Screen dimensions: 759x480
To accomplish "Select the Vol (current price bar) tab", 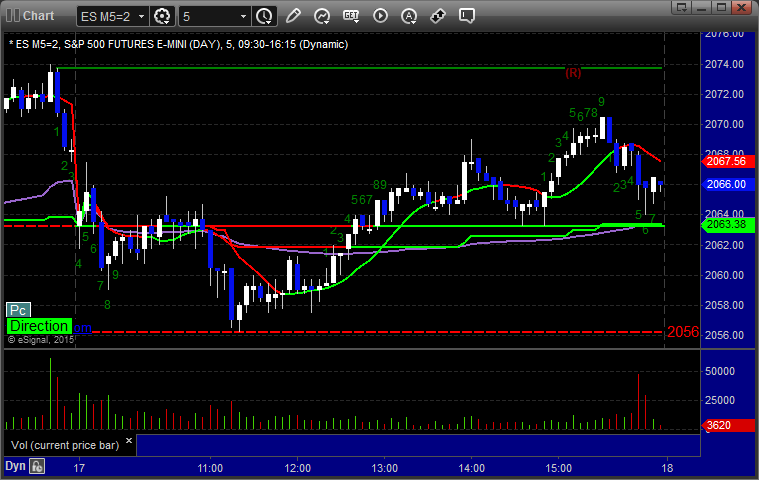I will point(65,445).
